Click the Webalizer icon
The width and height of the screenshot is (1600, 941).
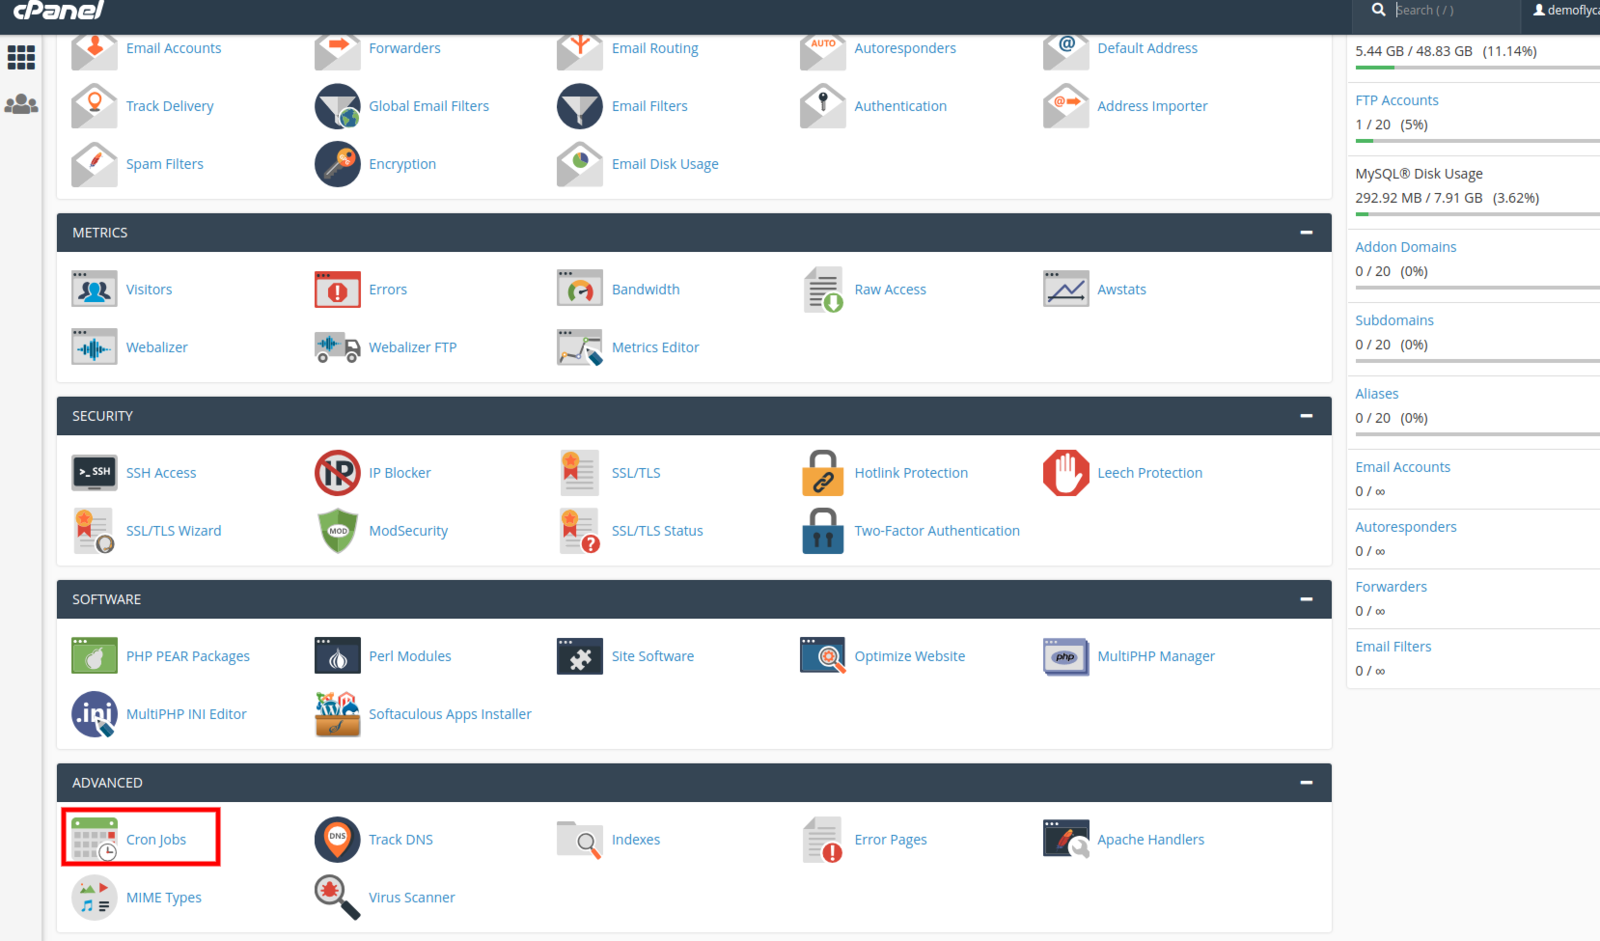tap(94, 347)
